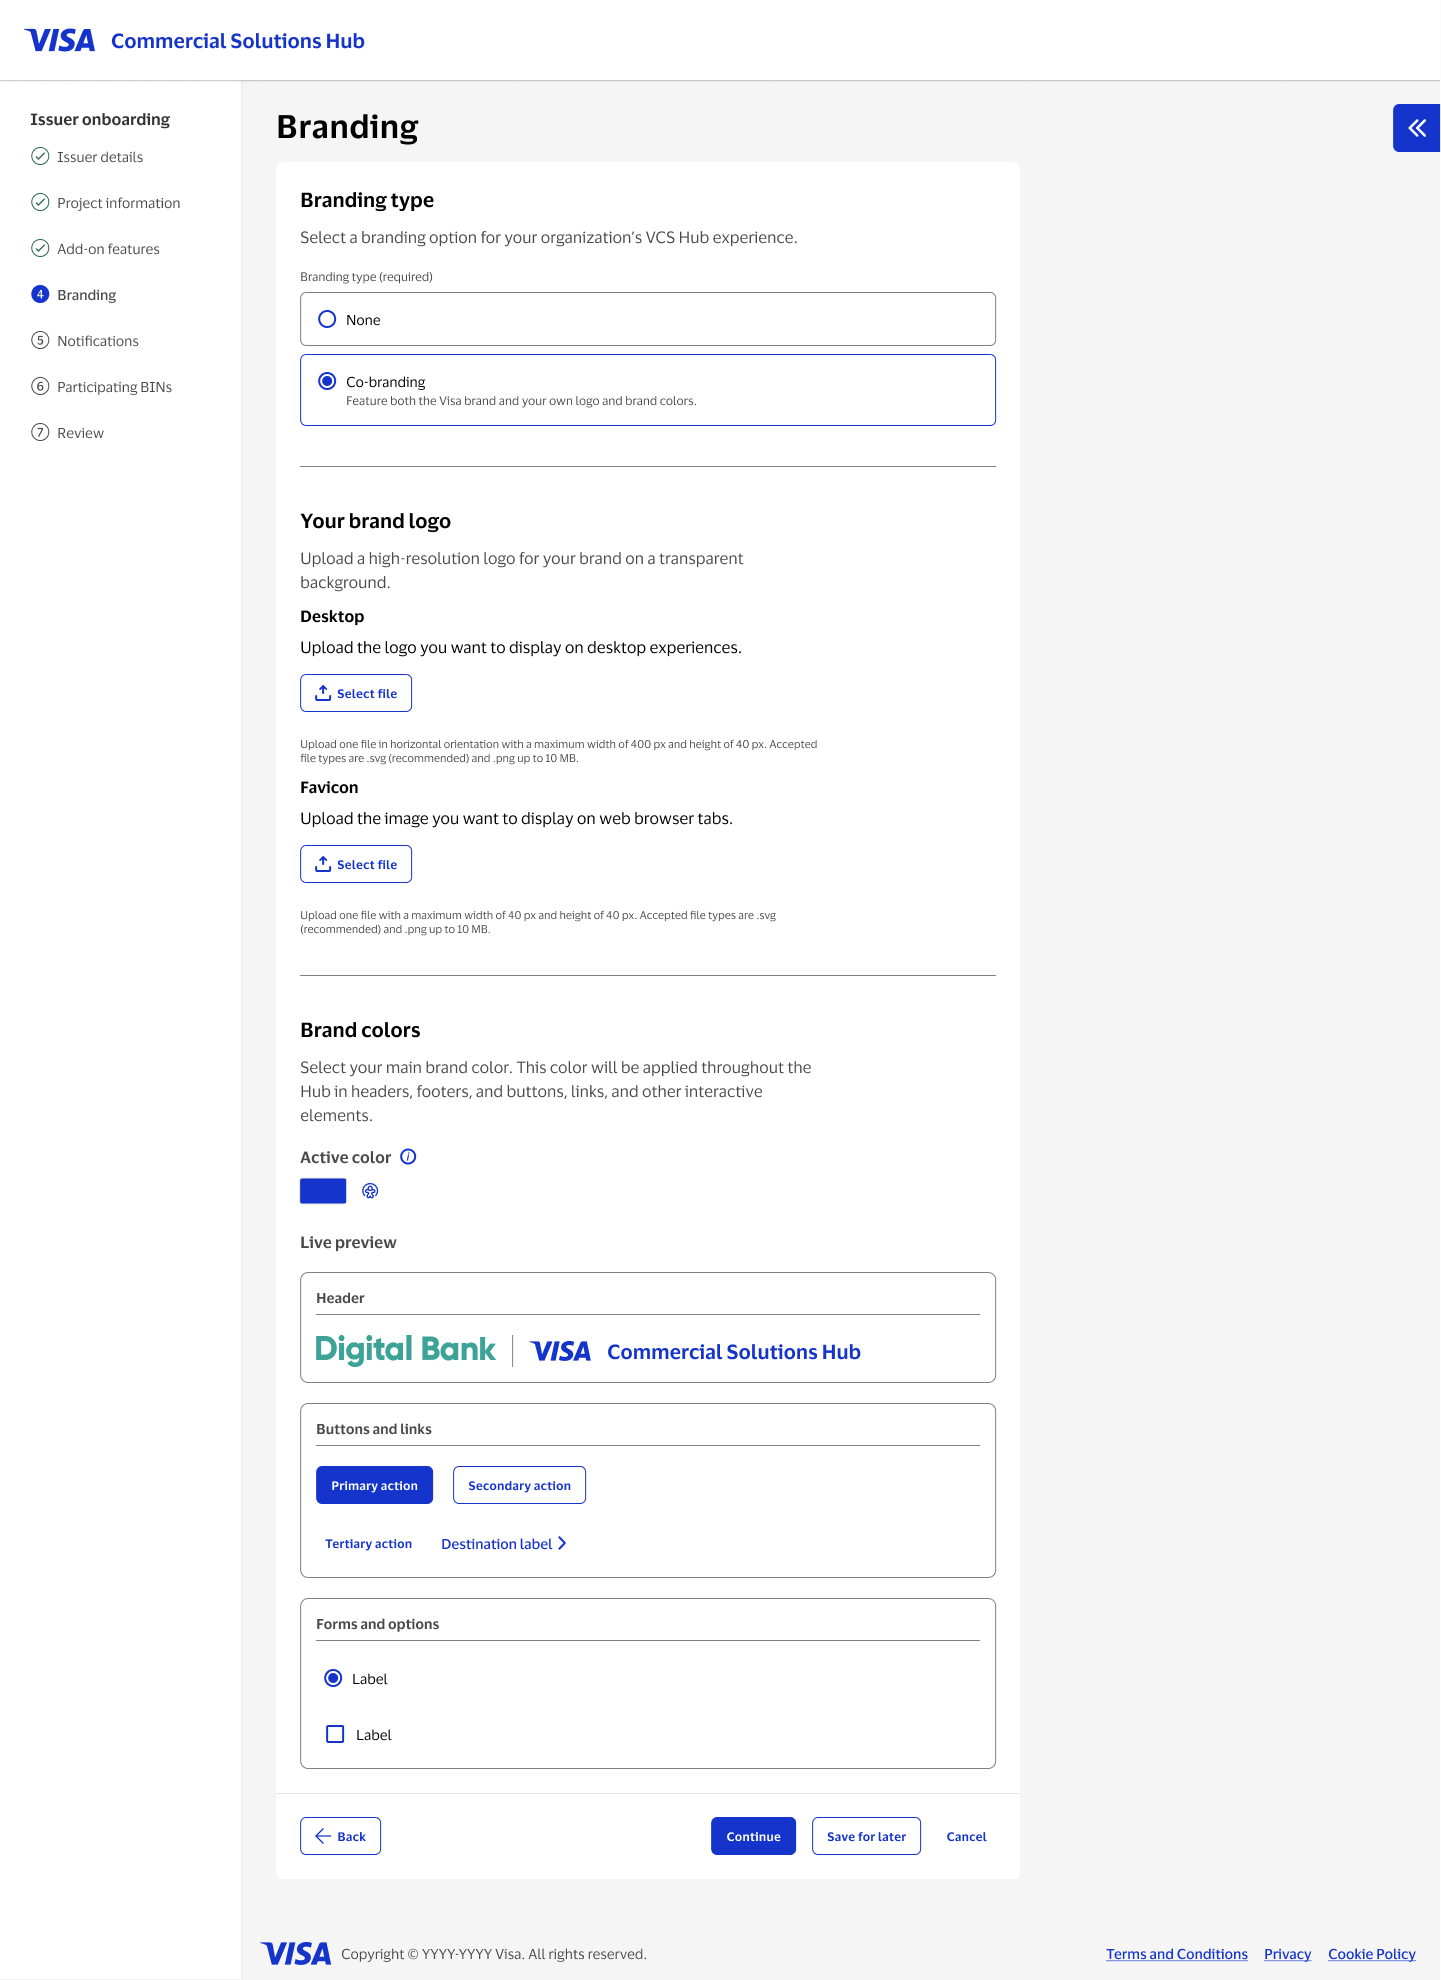Click the Continue button
This screenshot has width=1441, height=1980.
pyautogui.click(x=753, y=1836)
